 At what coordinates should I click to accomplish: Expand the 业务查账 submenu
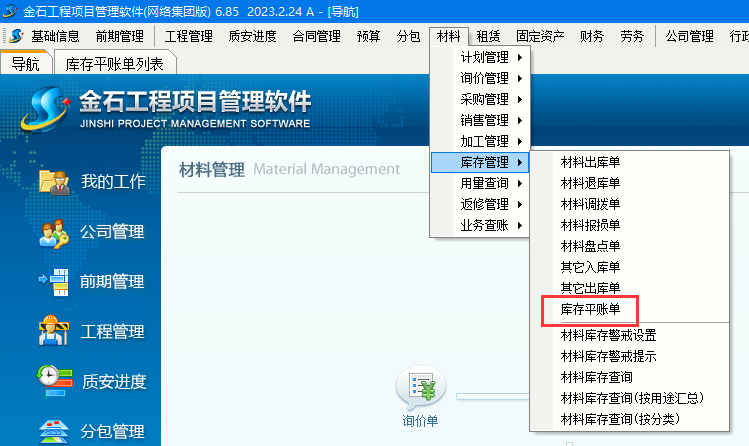click(485, 225)
